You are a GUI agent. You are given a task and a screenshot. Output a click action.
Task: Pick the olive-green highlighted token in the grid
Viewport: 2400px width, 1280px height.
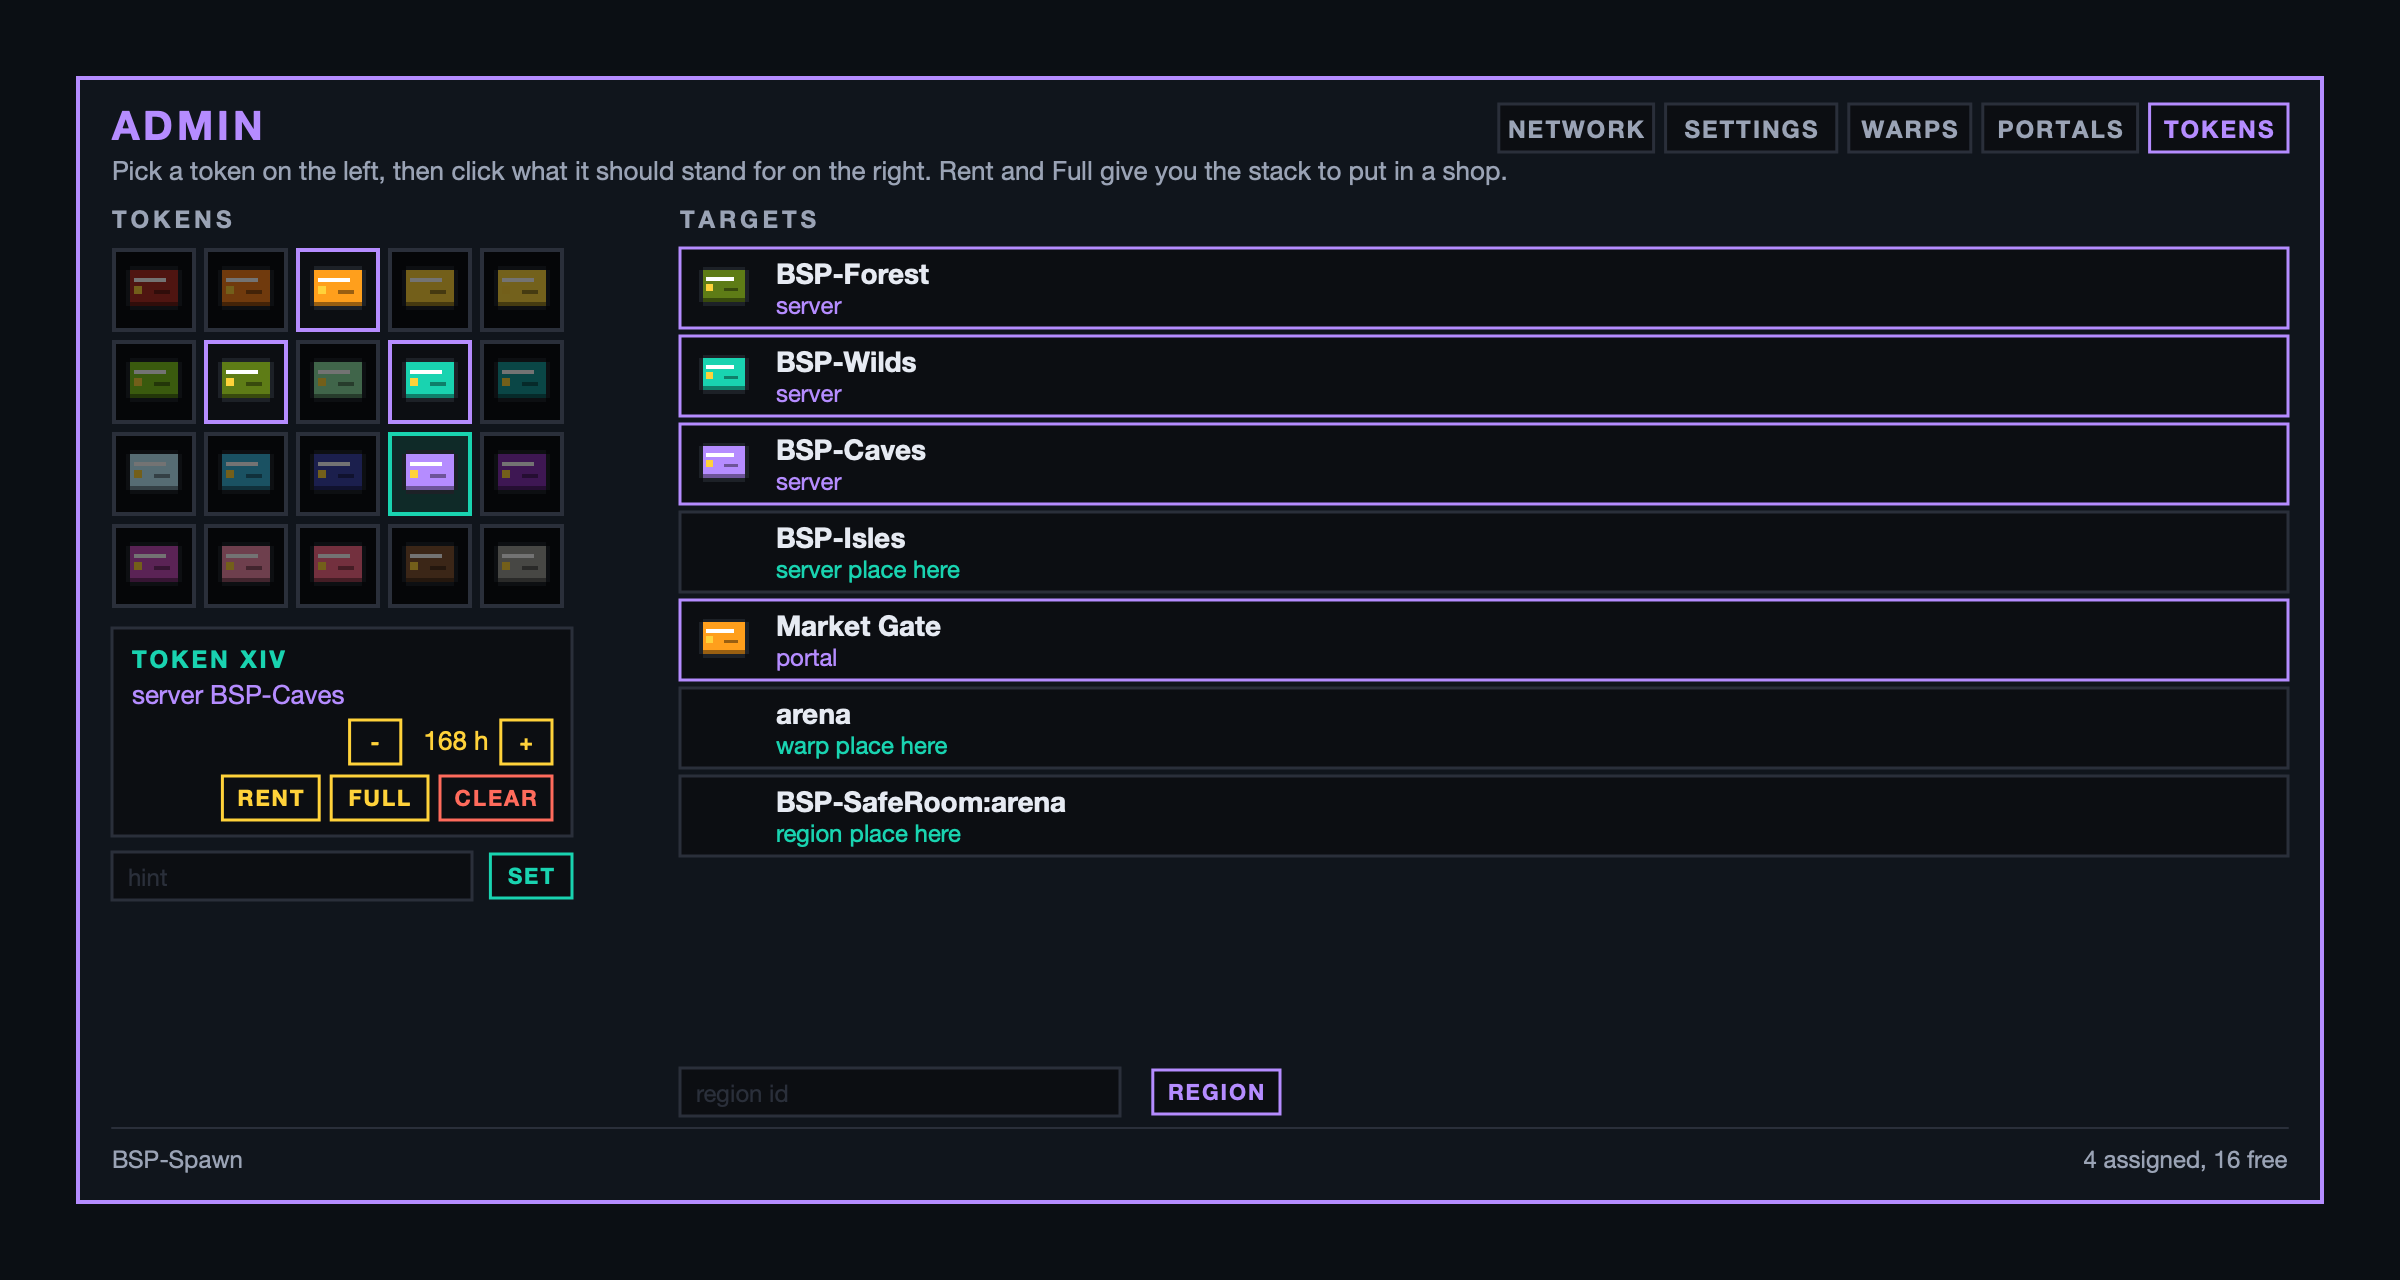[x=245, y=382]
